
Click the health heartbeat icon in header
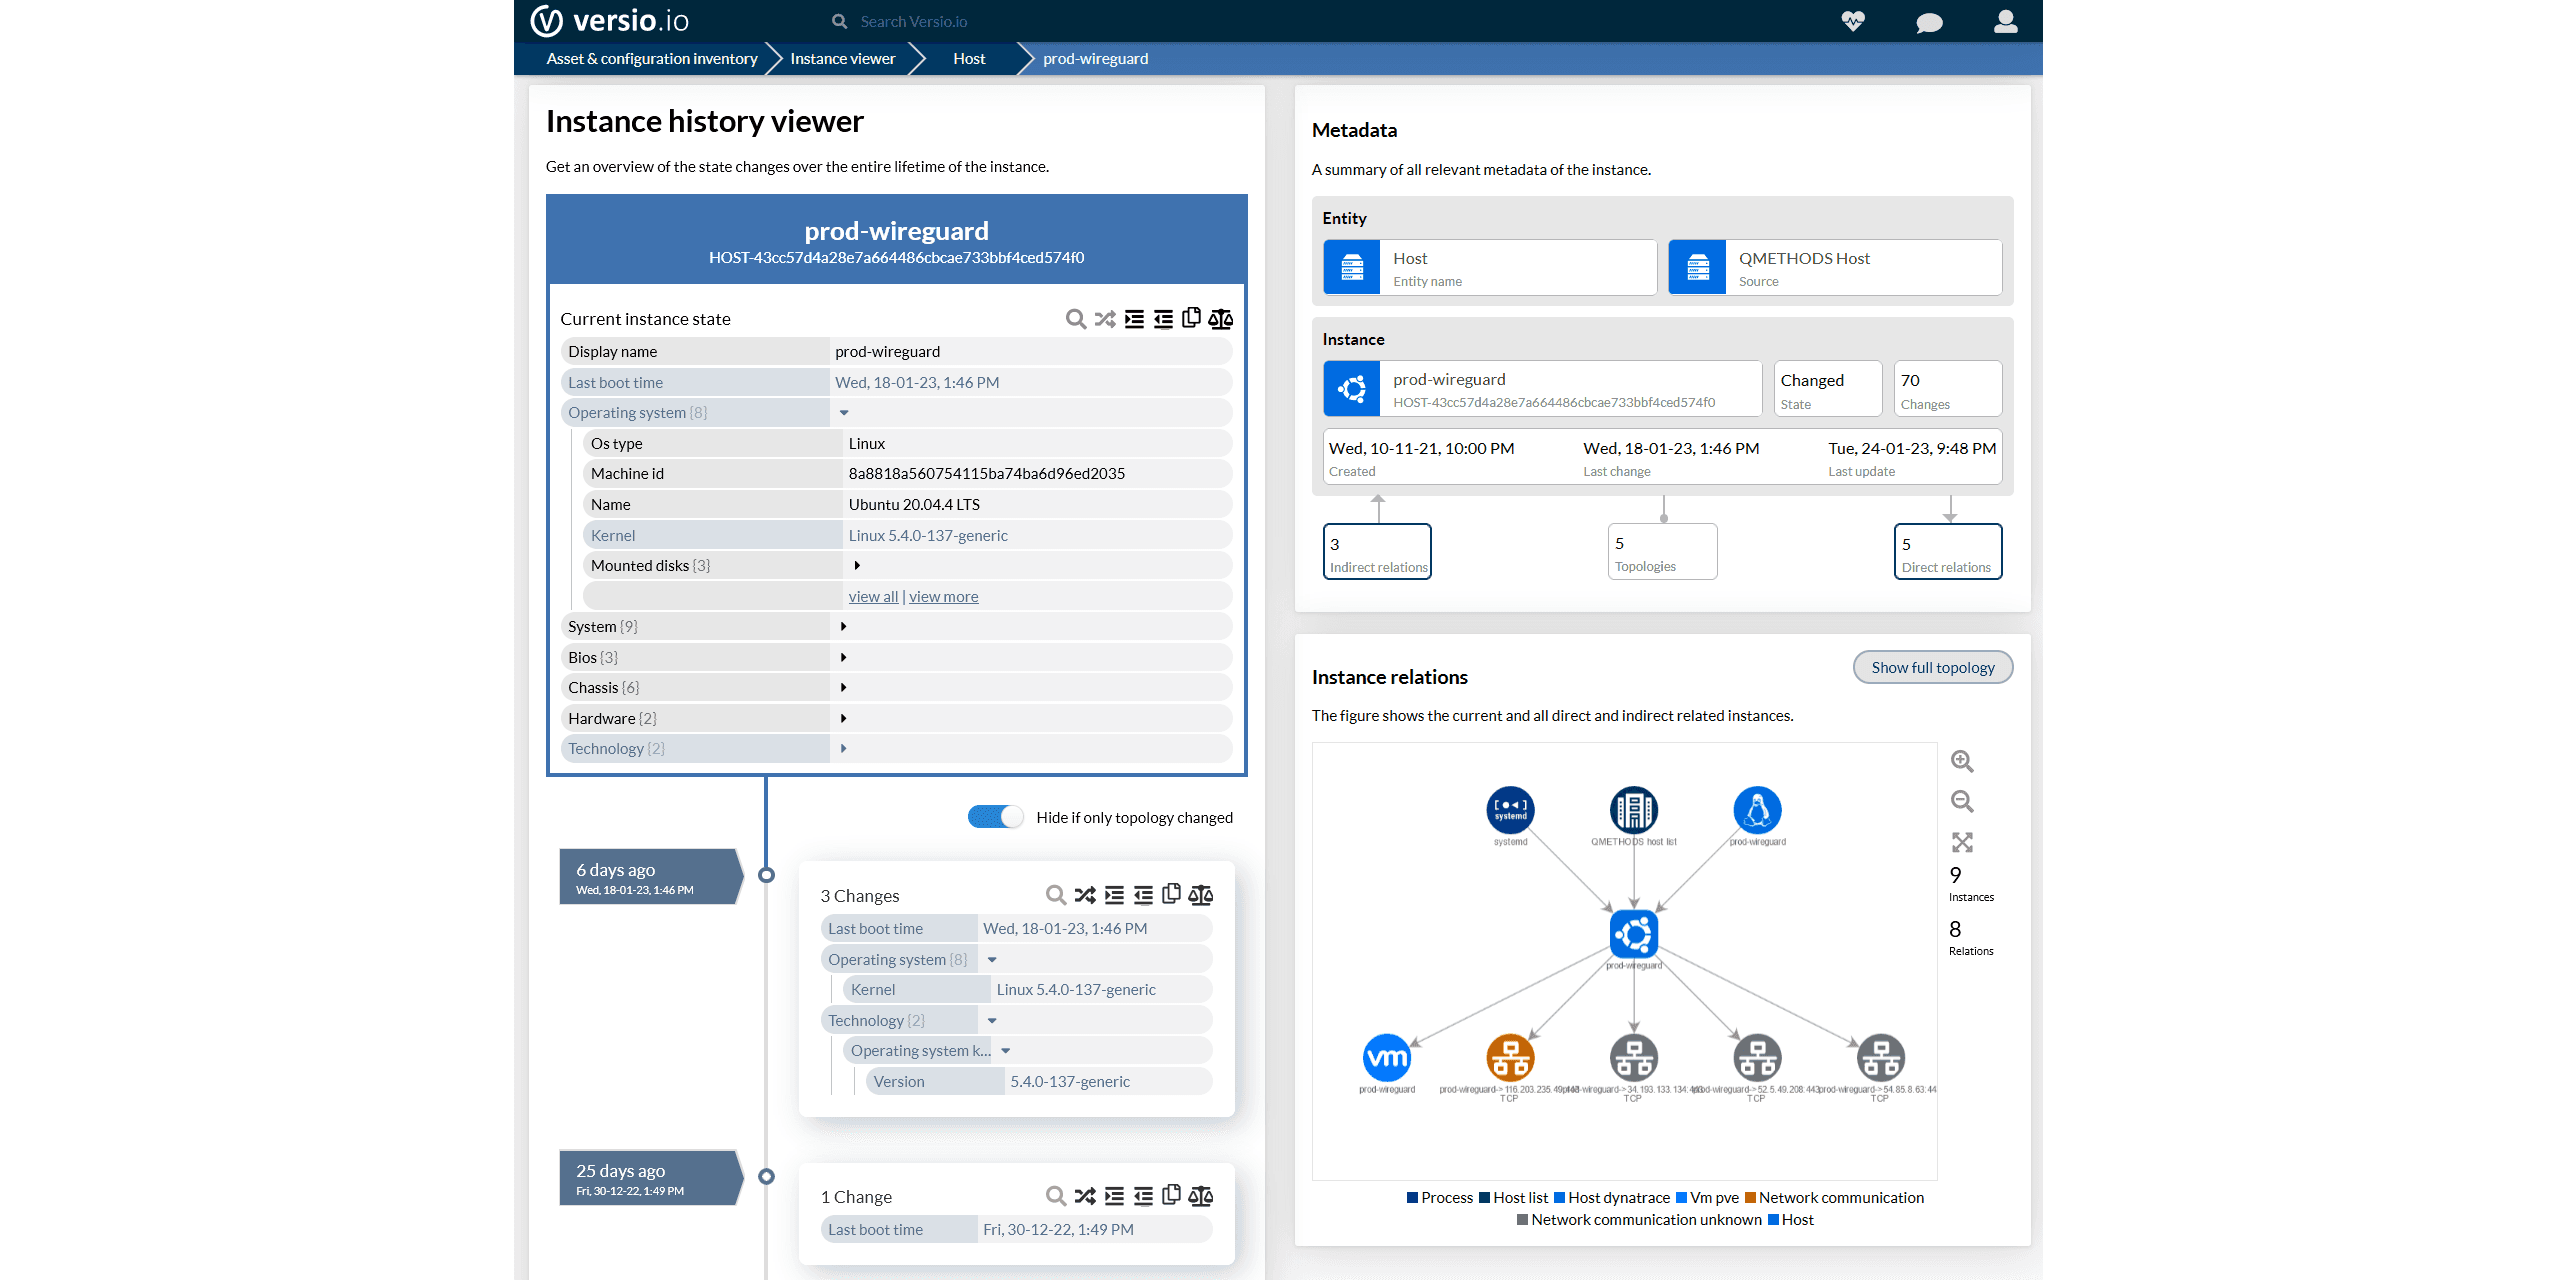tap(1853, 21)
